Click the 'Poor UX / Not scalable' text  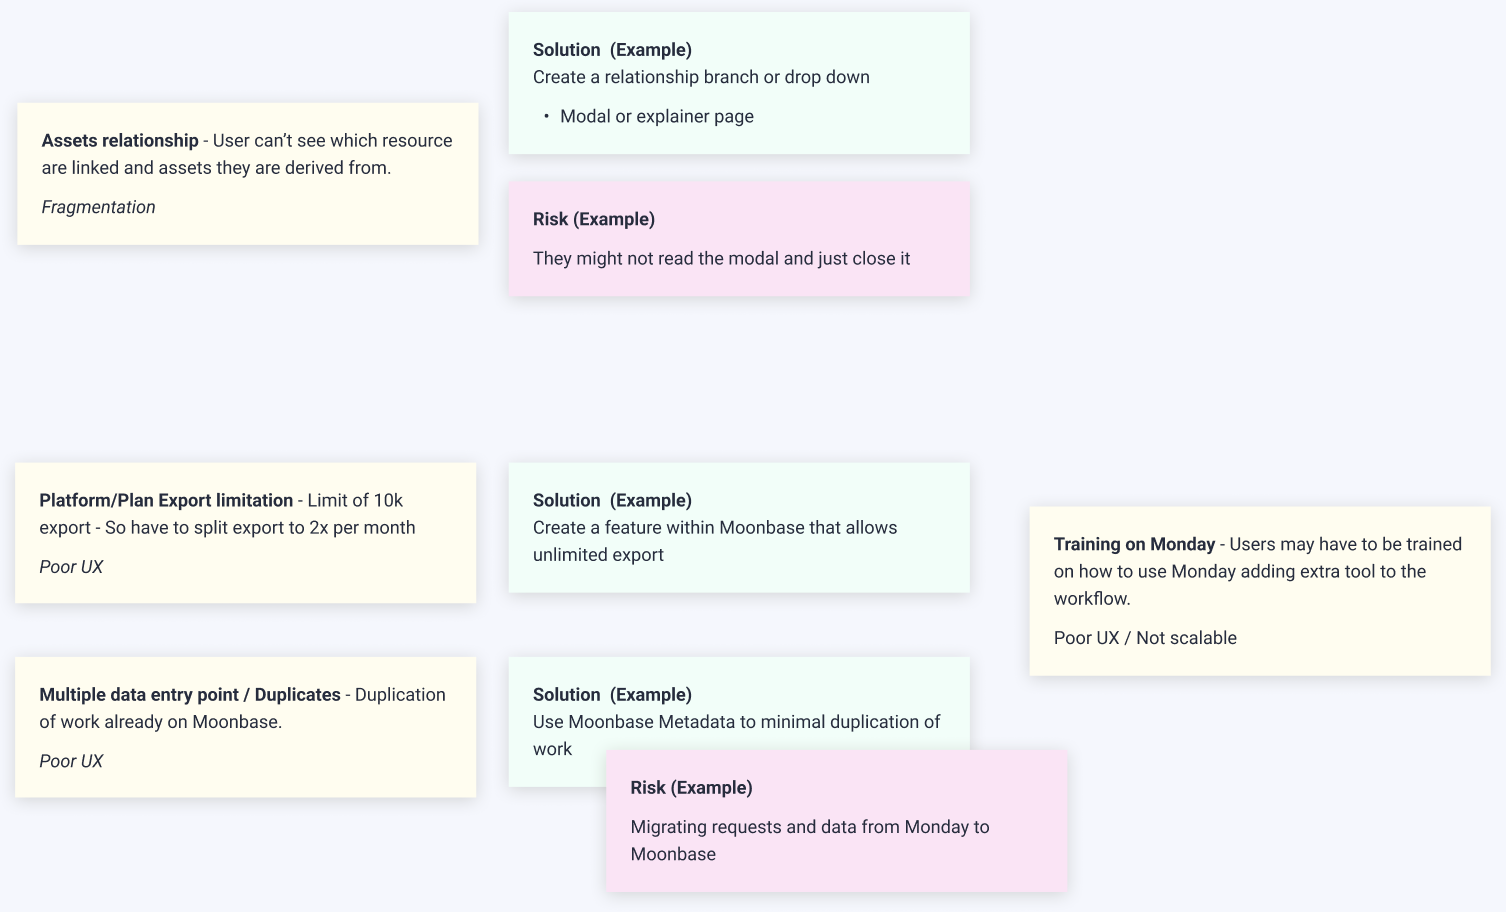(x=1145, y=638)
